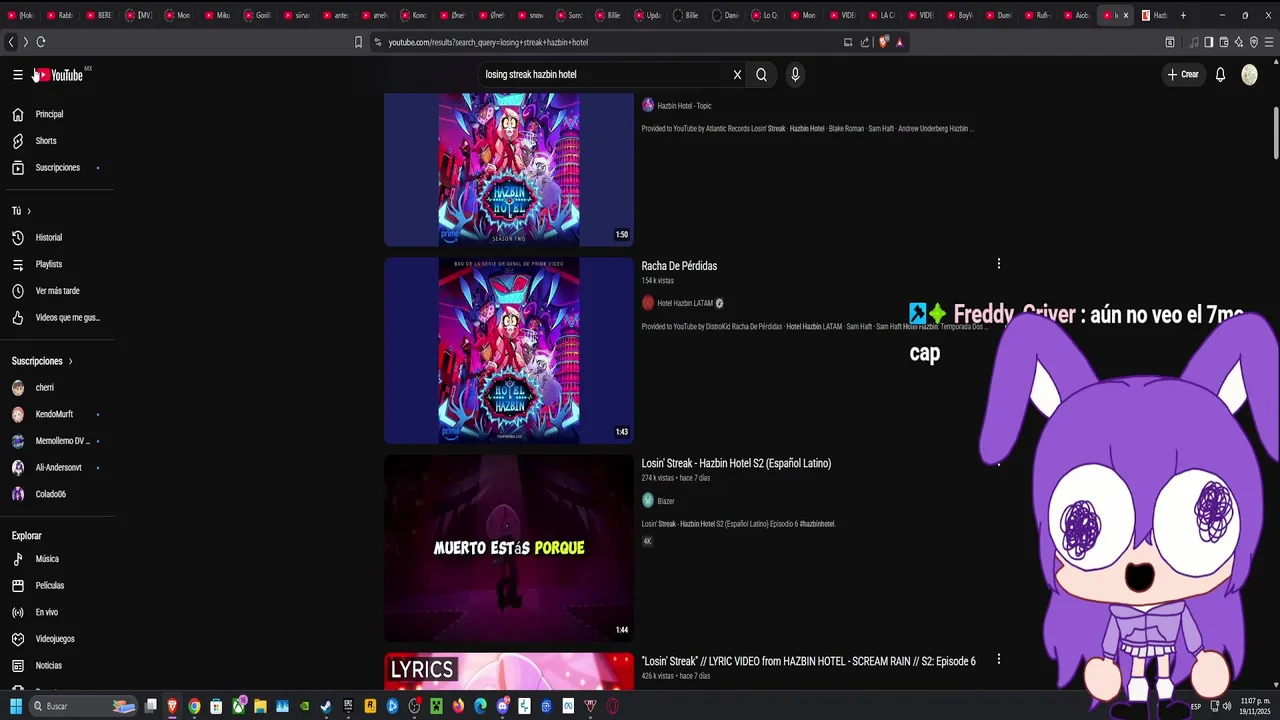Open options for Losin' Streak lyric video
This screenshot has height=720, width=1280.
(x=998, y=660)
